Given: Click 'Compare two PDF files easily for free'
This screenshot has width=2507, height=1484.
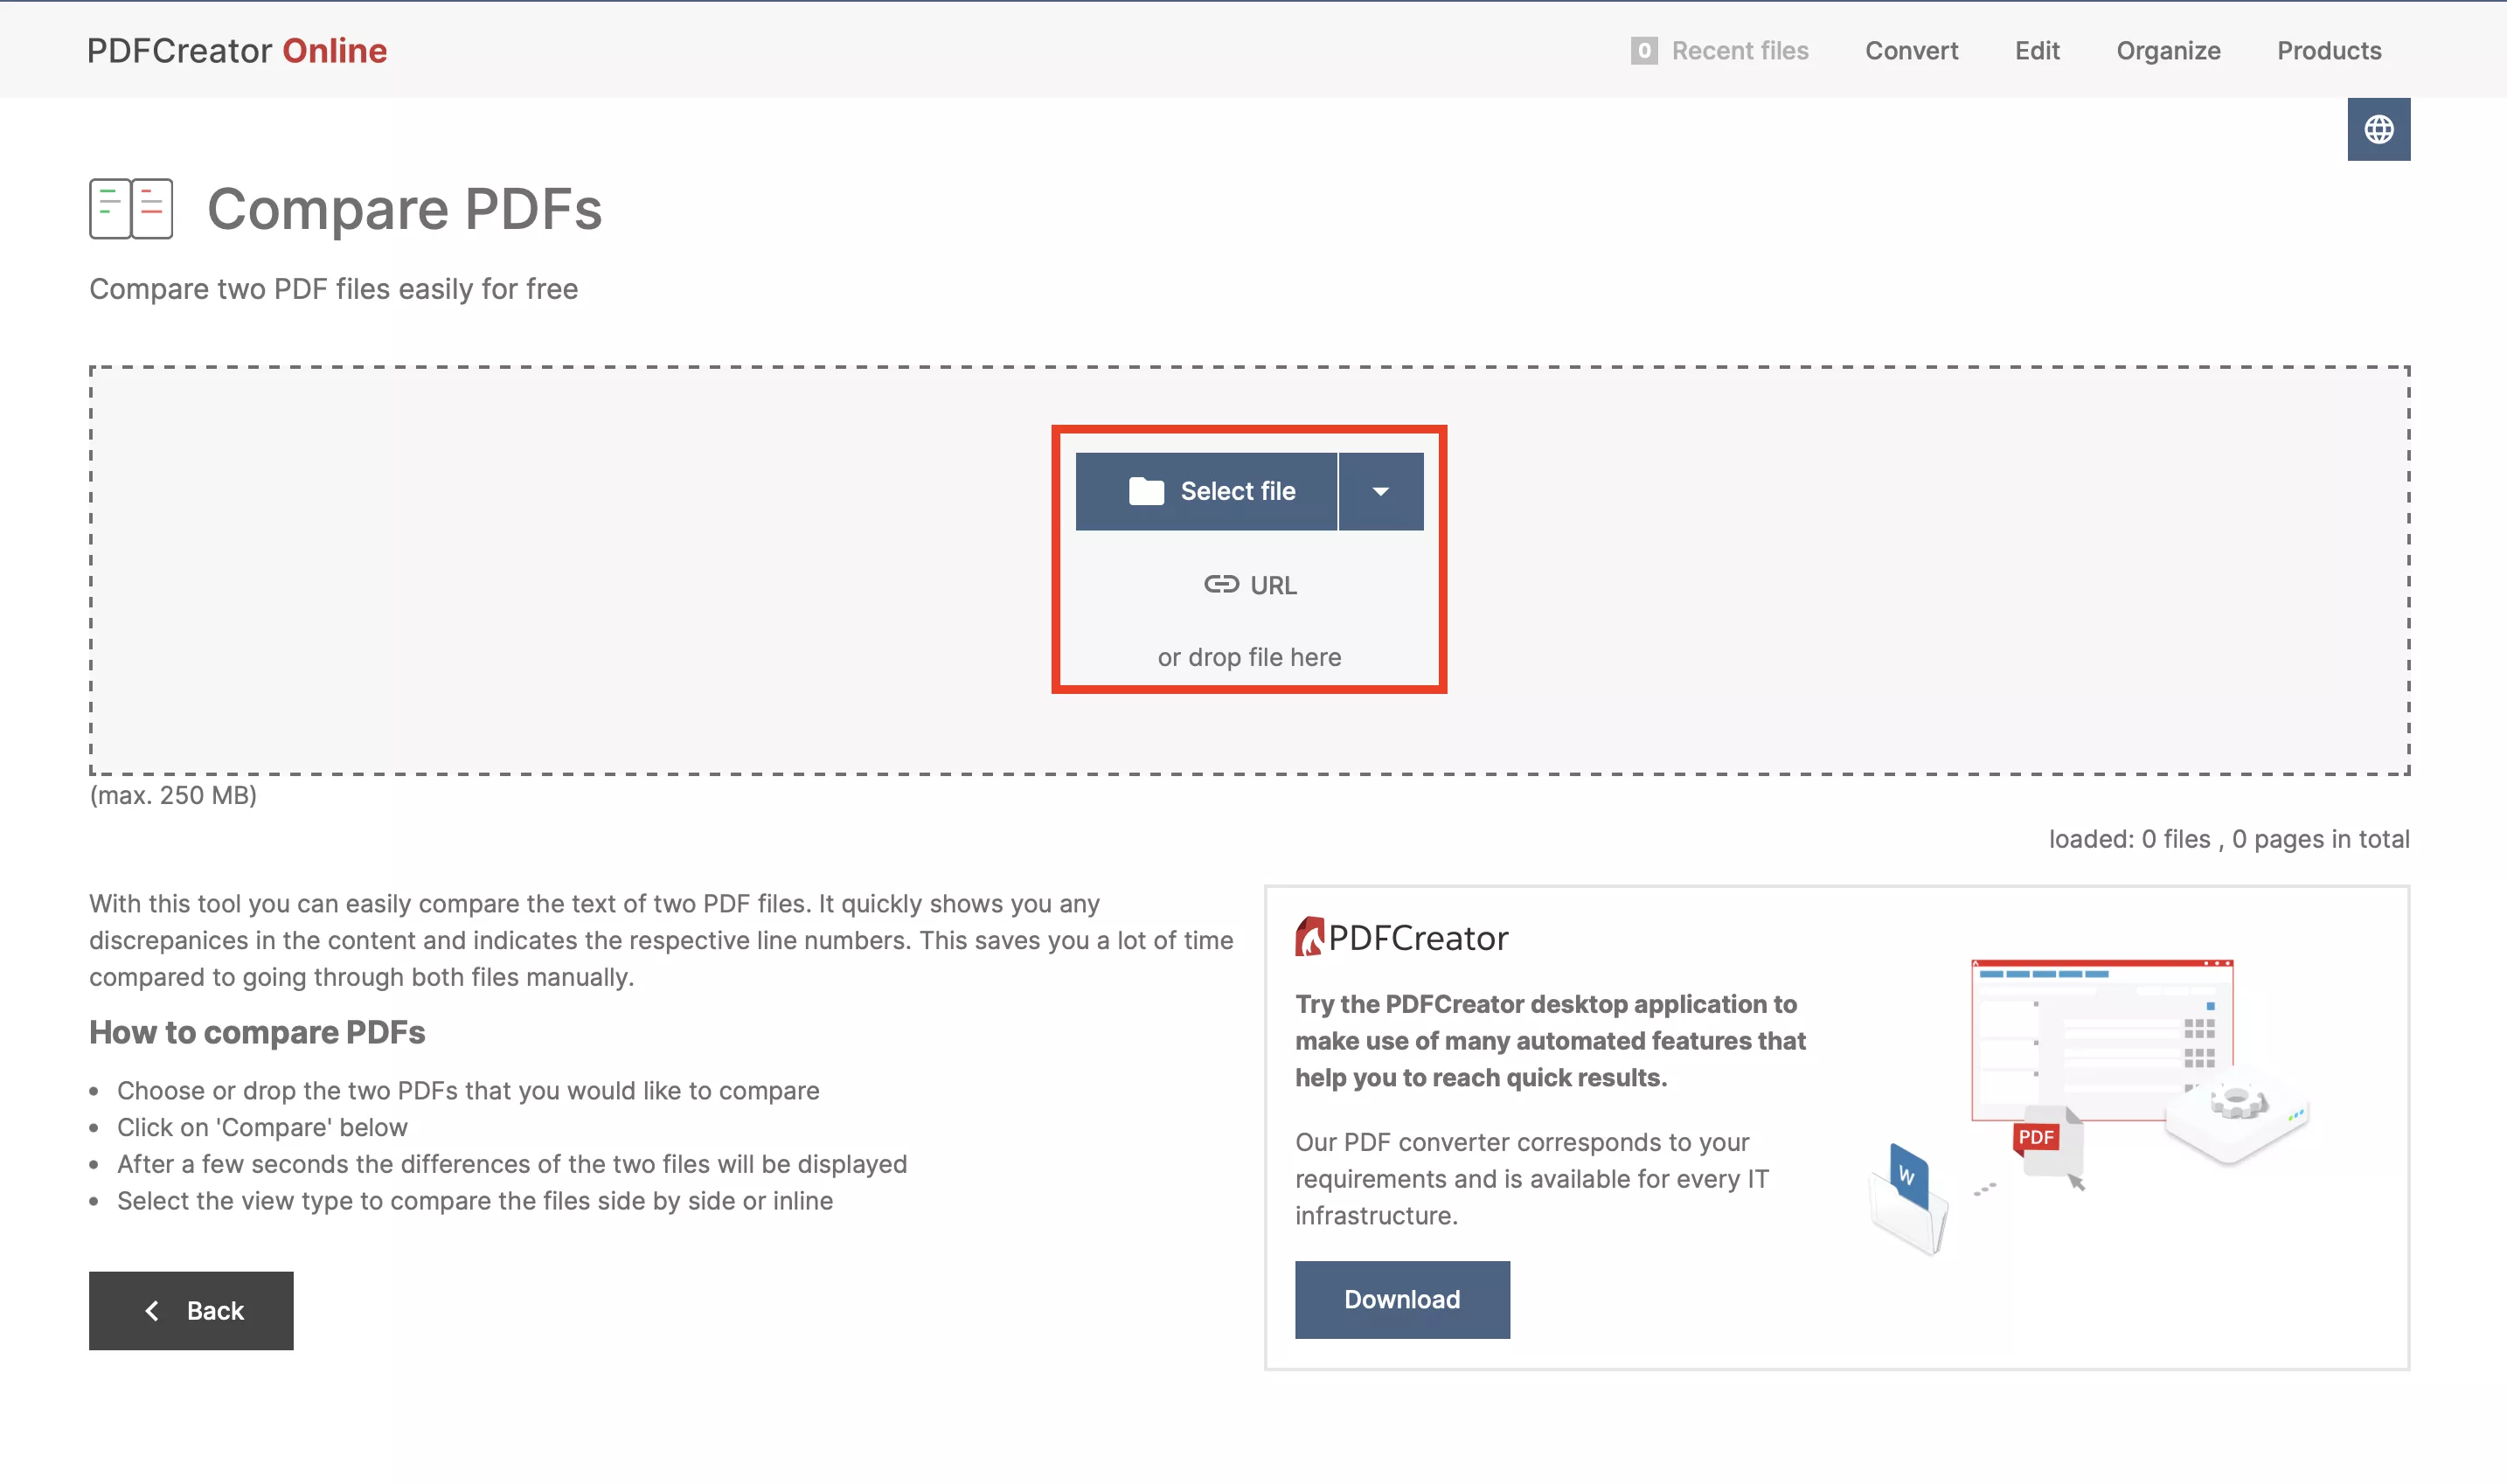Looking at the screenshot, I should tap(333, 289).
